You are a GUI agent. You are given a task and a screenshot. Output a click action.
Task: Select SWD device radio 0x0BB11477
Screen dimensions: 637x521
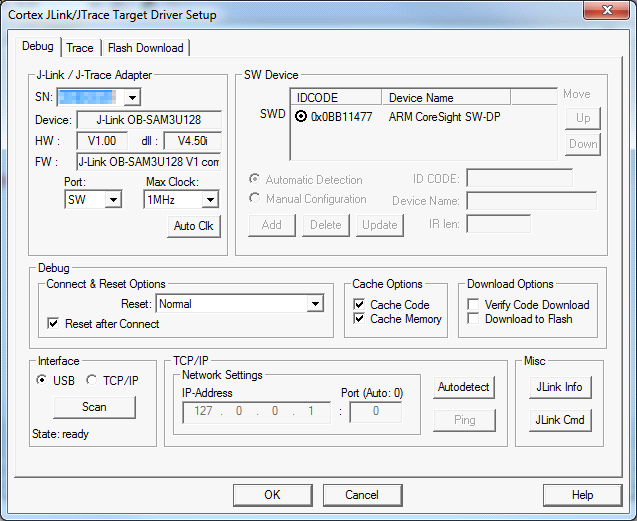301,117
